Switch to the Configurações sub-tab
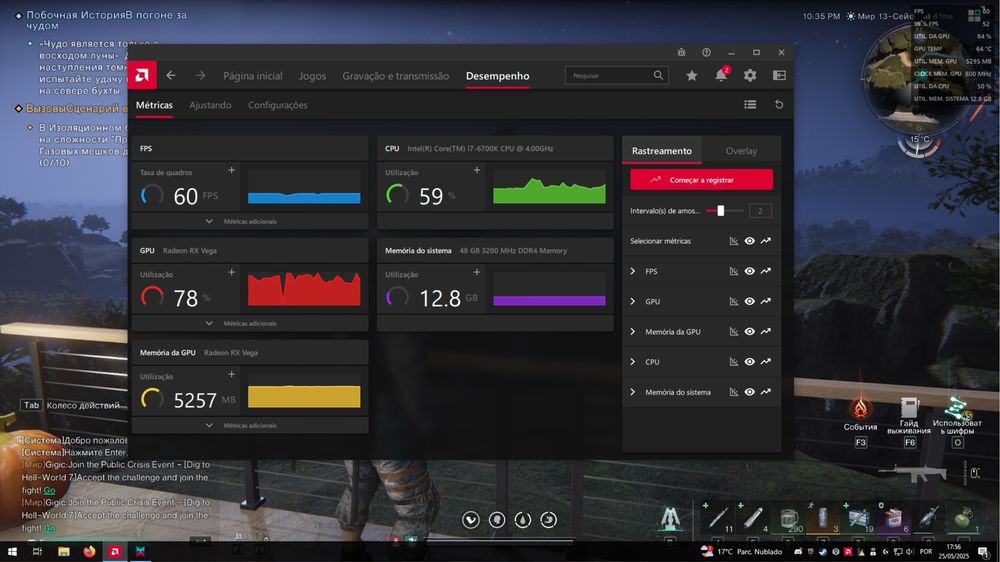 coord(277,105)
